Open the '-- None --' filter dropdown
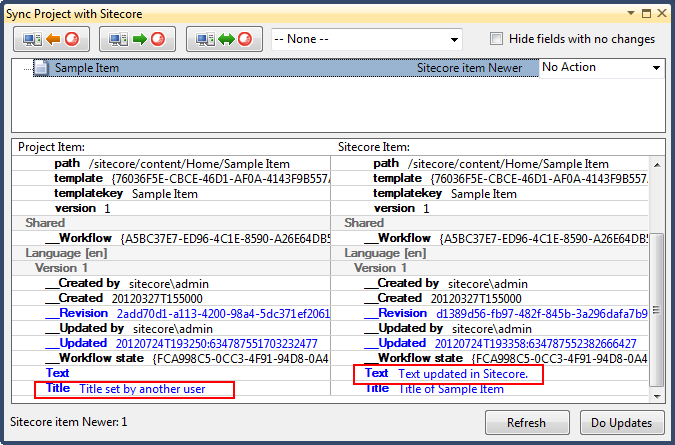Viewport: 675px width, 445px height. tap(367, 40)
